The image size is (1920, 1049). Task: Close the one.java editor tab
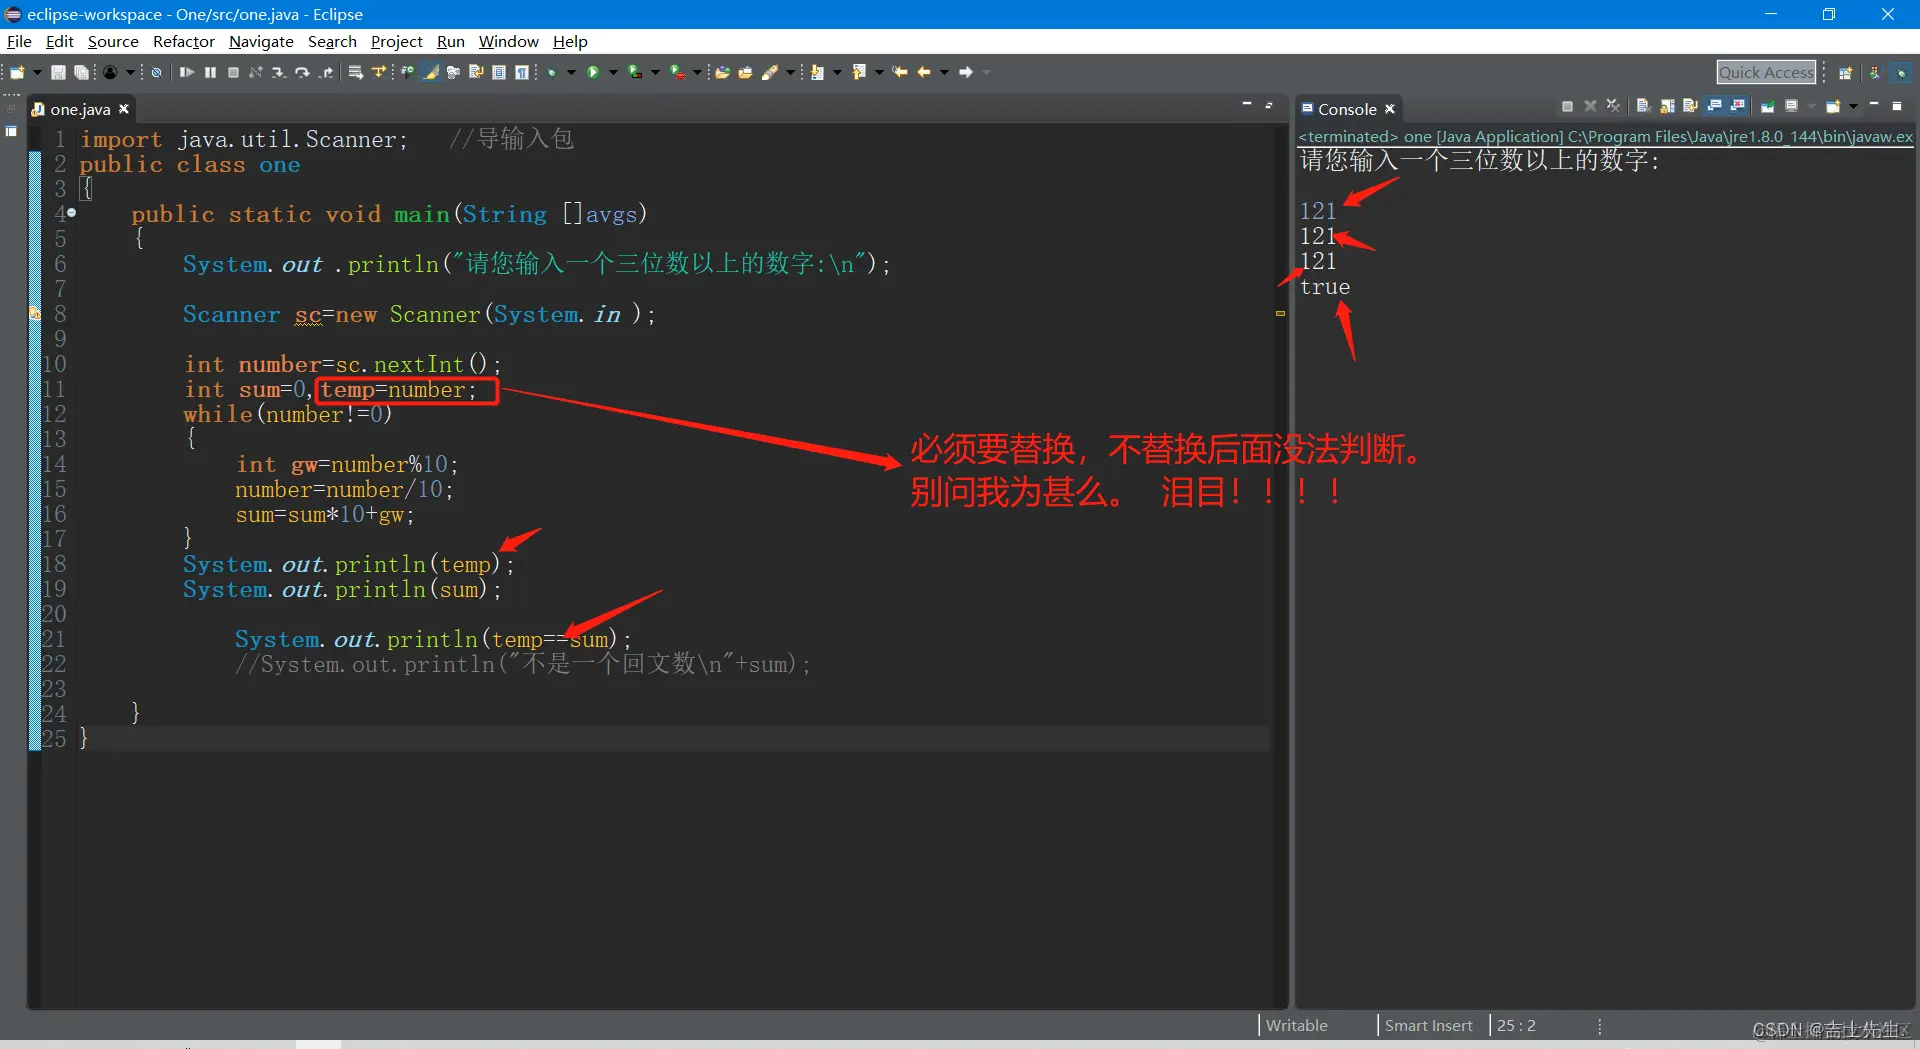124,109
